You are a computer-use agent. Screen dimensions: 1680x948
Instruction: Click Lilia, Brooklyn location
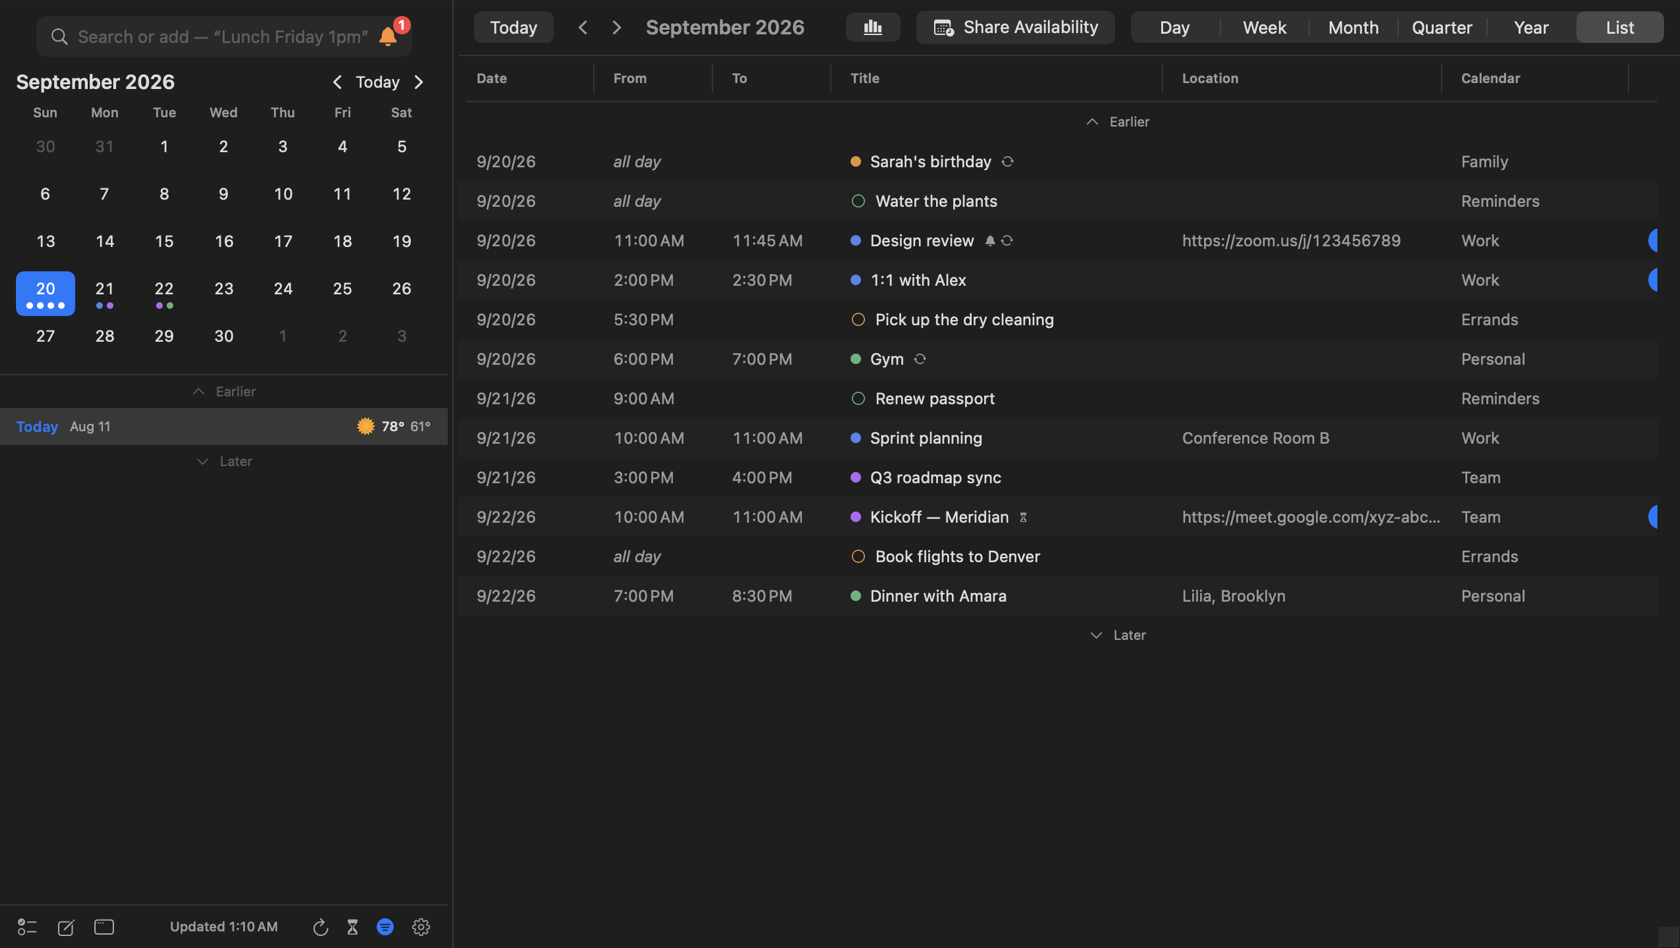click(1234, 596)
